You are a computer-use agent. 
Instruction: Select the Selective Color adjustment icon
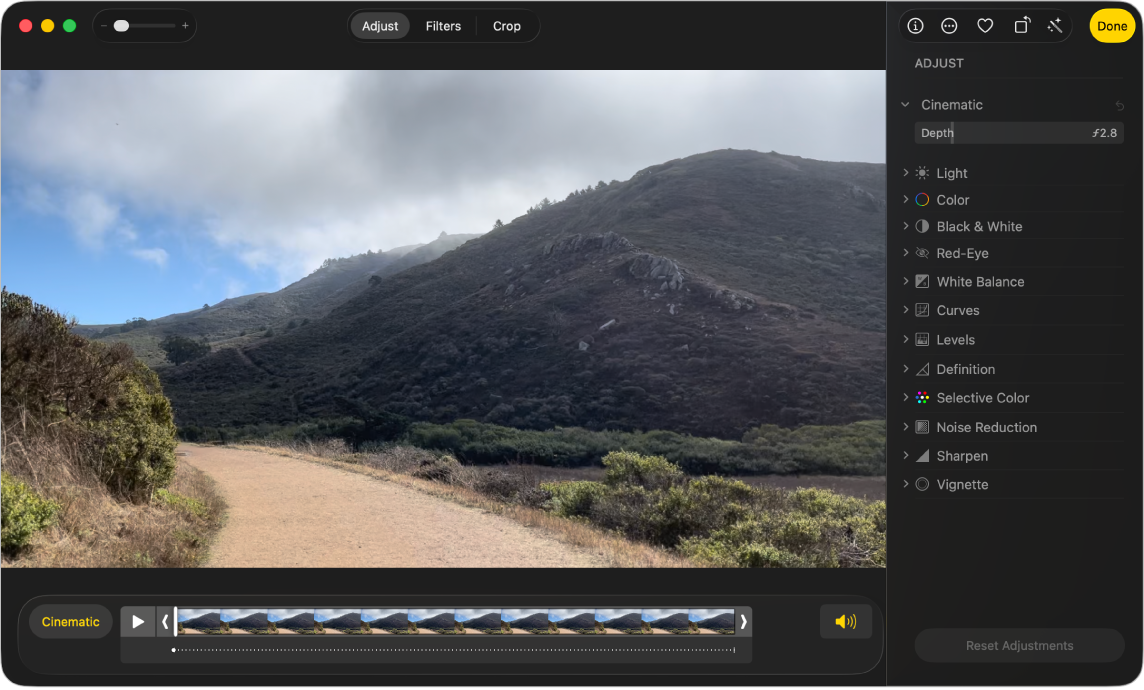click(x=921, y=397)
